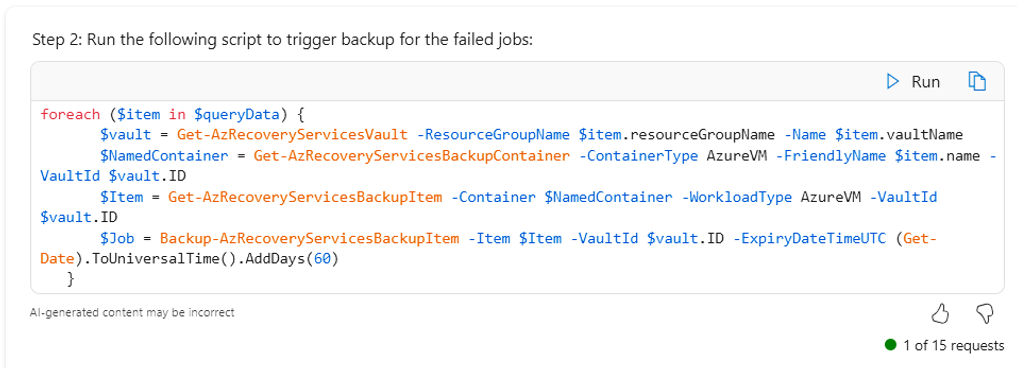Copy the script with the copy icon

click(977, 81)
